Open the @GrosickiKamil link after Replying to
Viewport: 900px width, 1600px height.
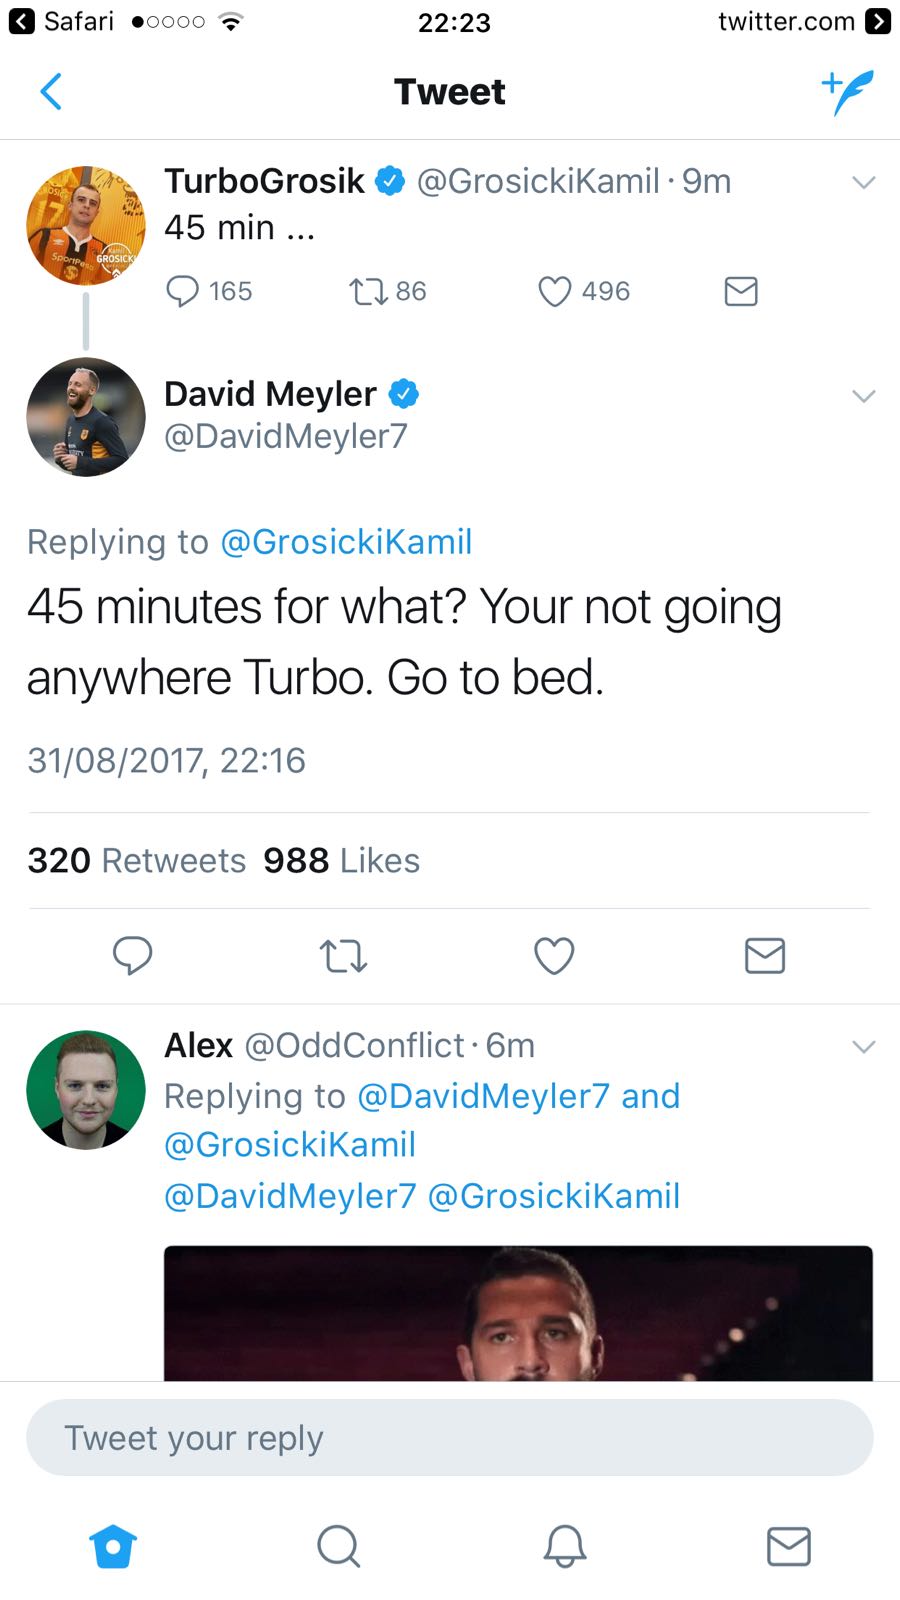pos(346,542)
